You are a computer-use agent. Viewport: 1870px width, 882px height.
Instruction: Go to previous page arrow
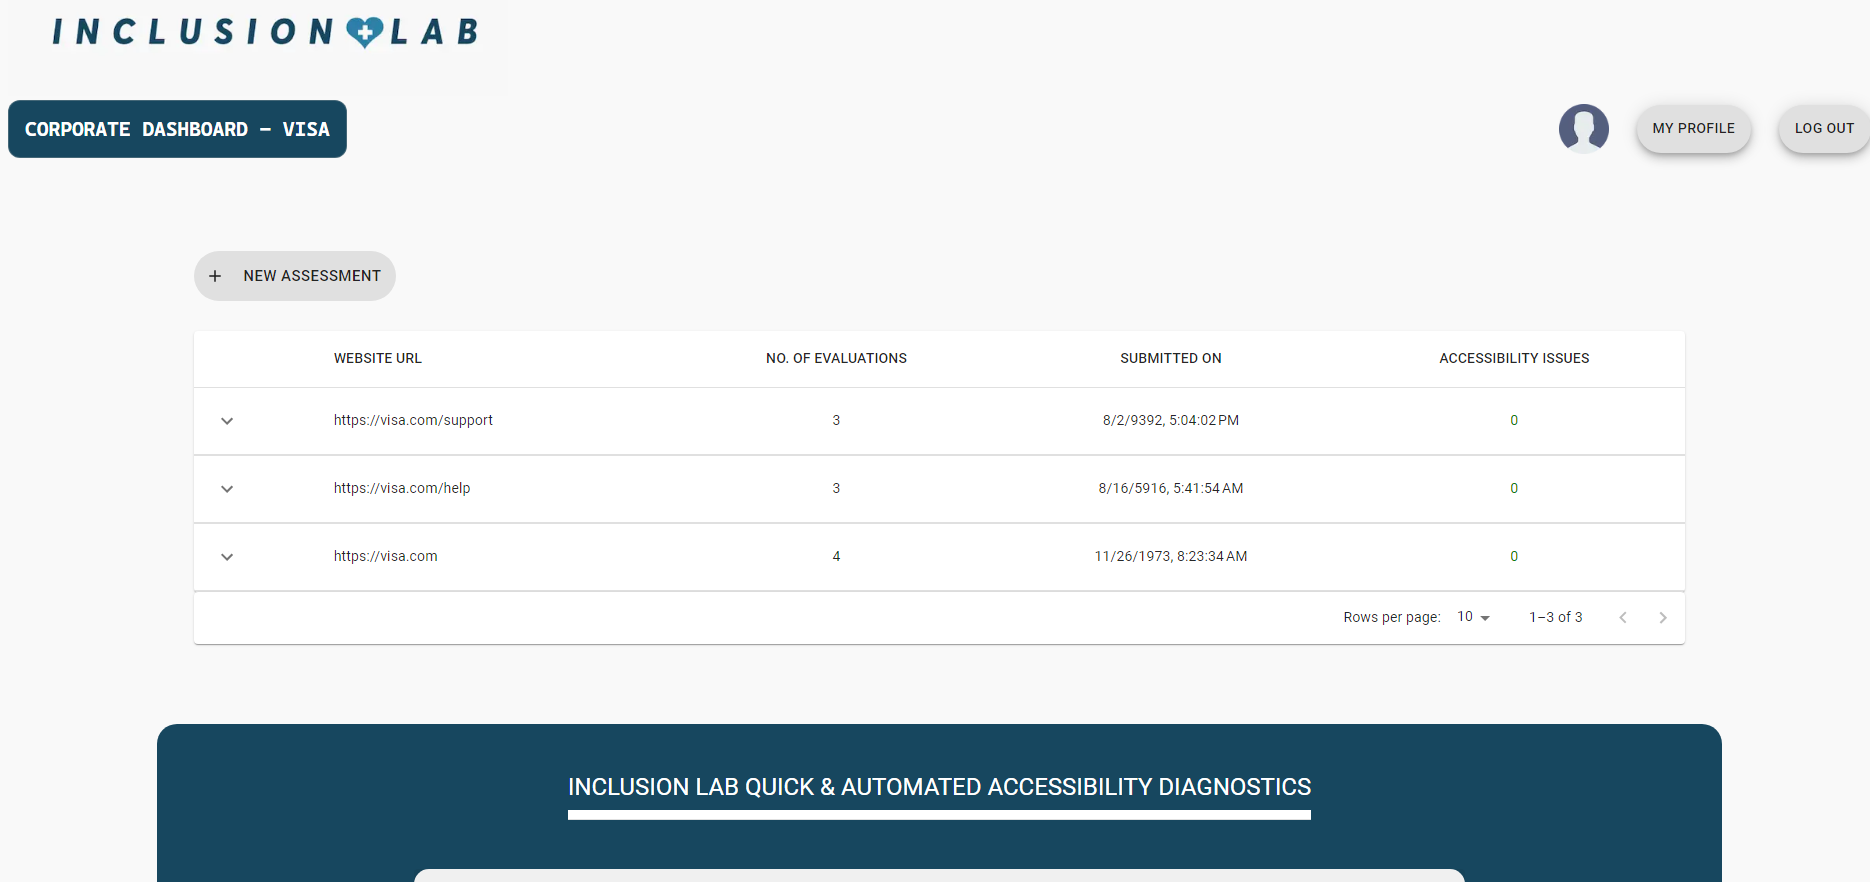[1623, 618]
